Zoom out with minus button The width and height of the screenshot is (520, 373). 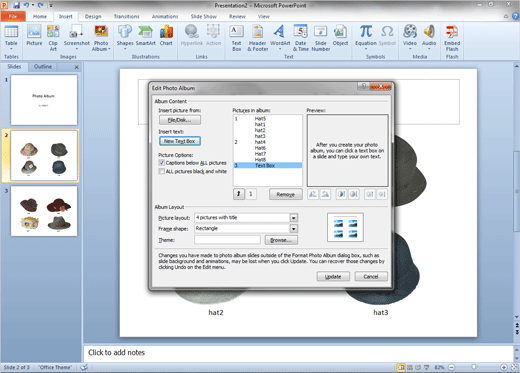452,367
